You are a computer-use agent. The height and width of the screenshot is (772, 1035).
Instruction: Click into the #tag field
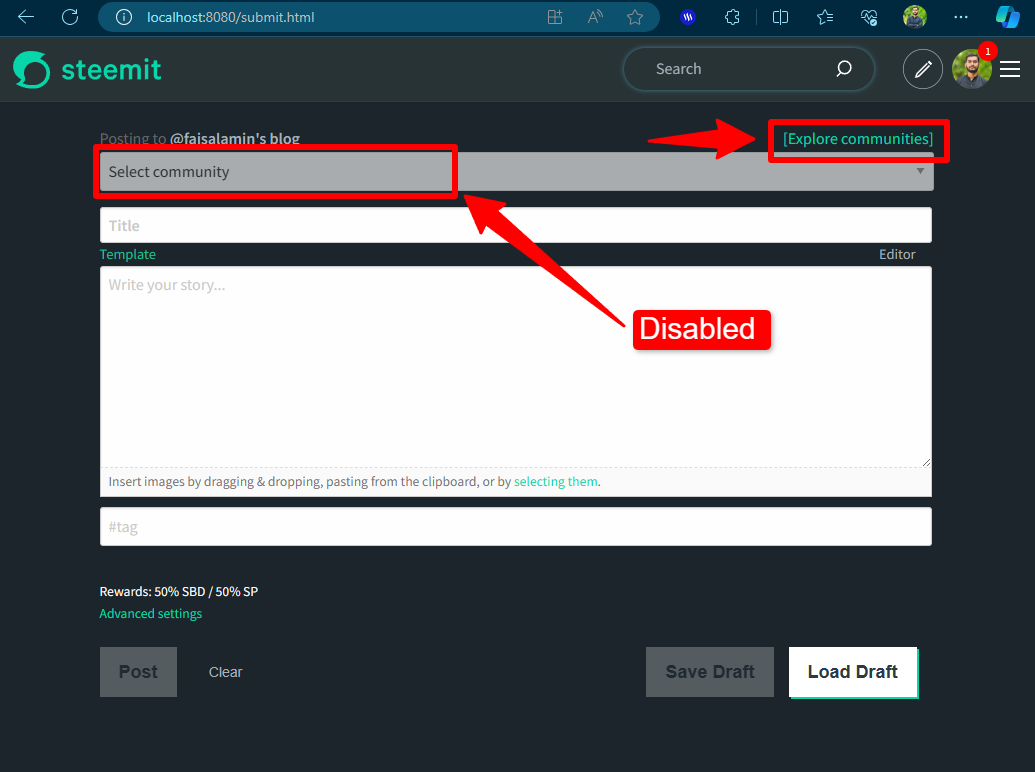point(516,527)
